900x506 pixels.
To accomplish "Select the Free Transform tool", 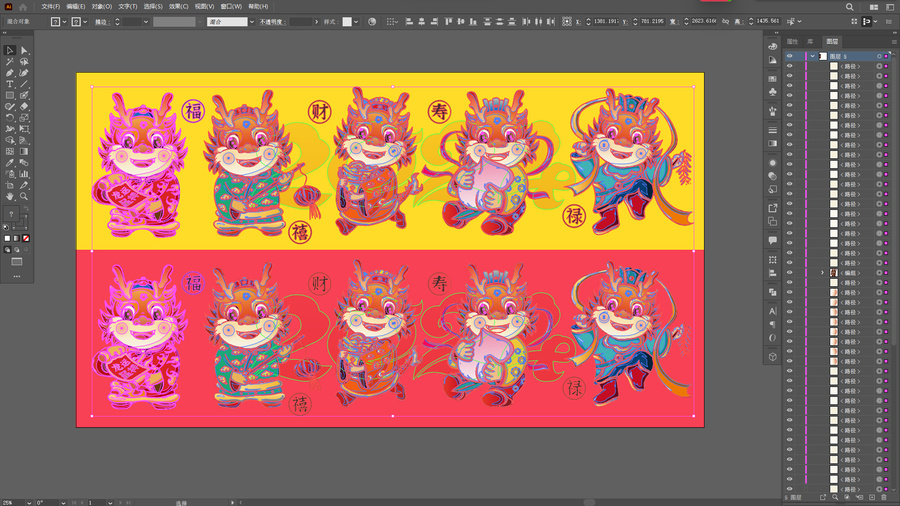I will point(24,129).
